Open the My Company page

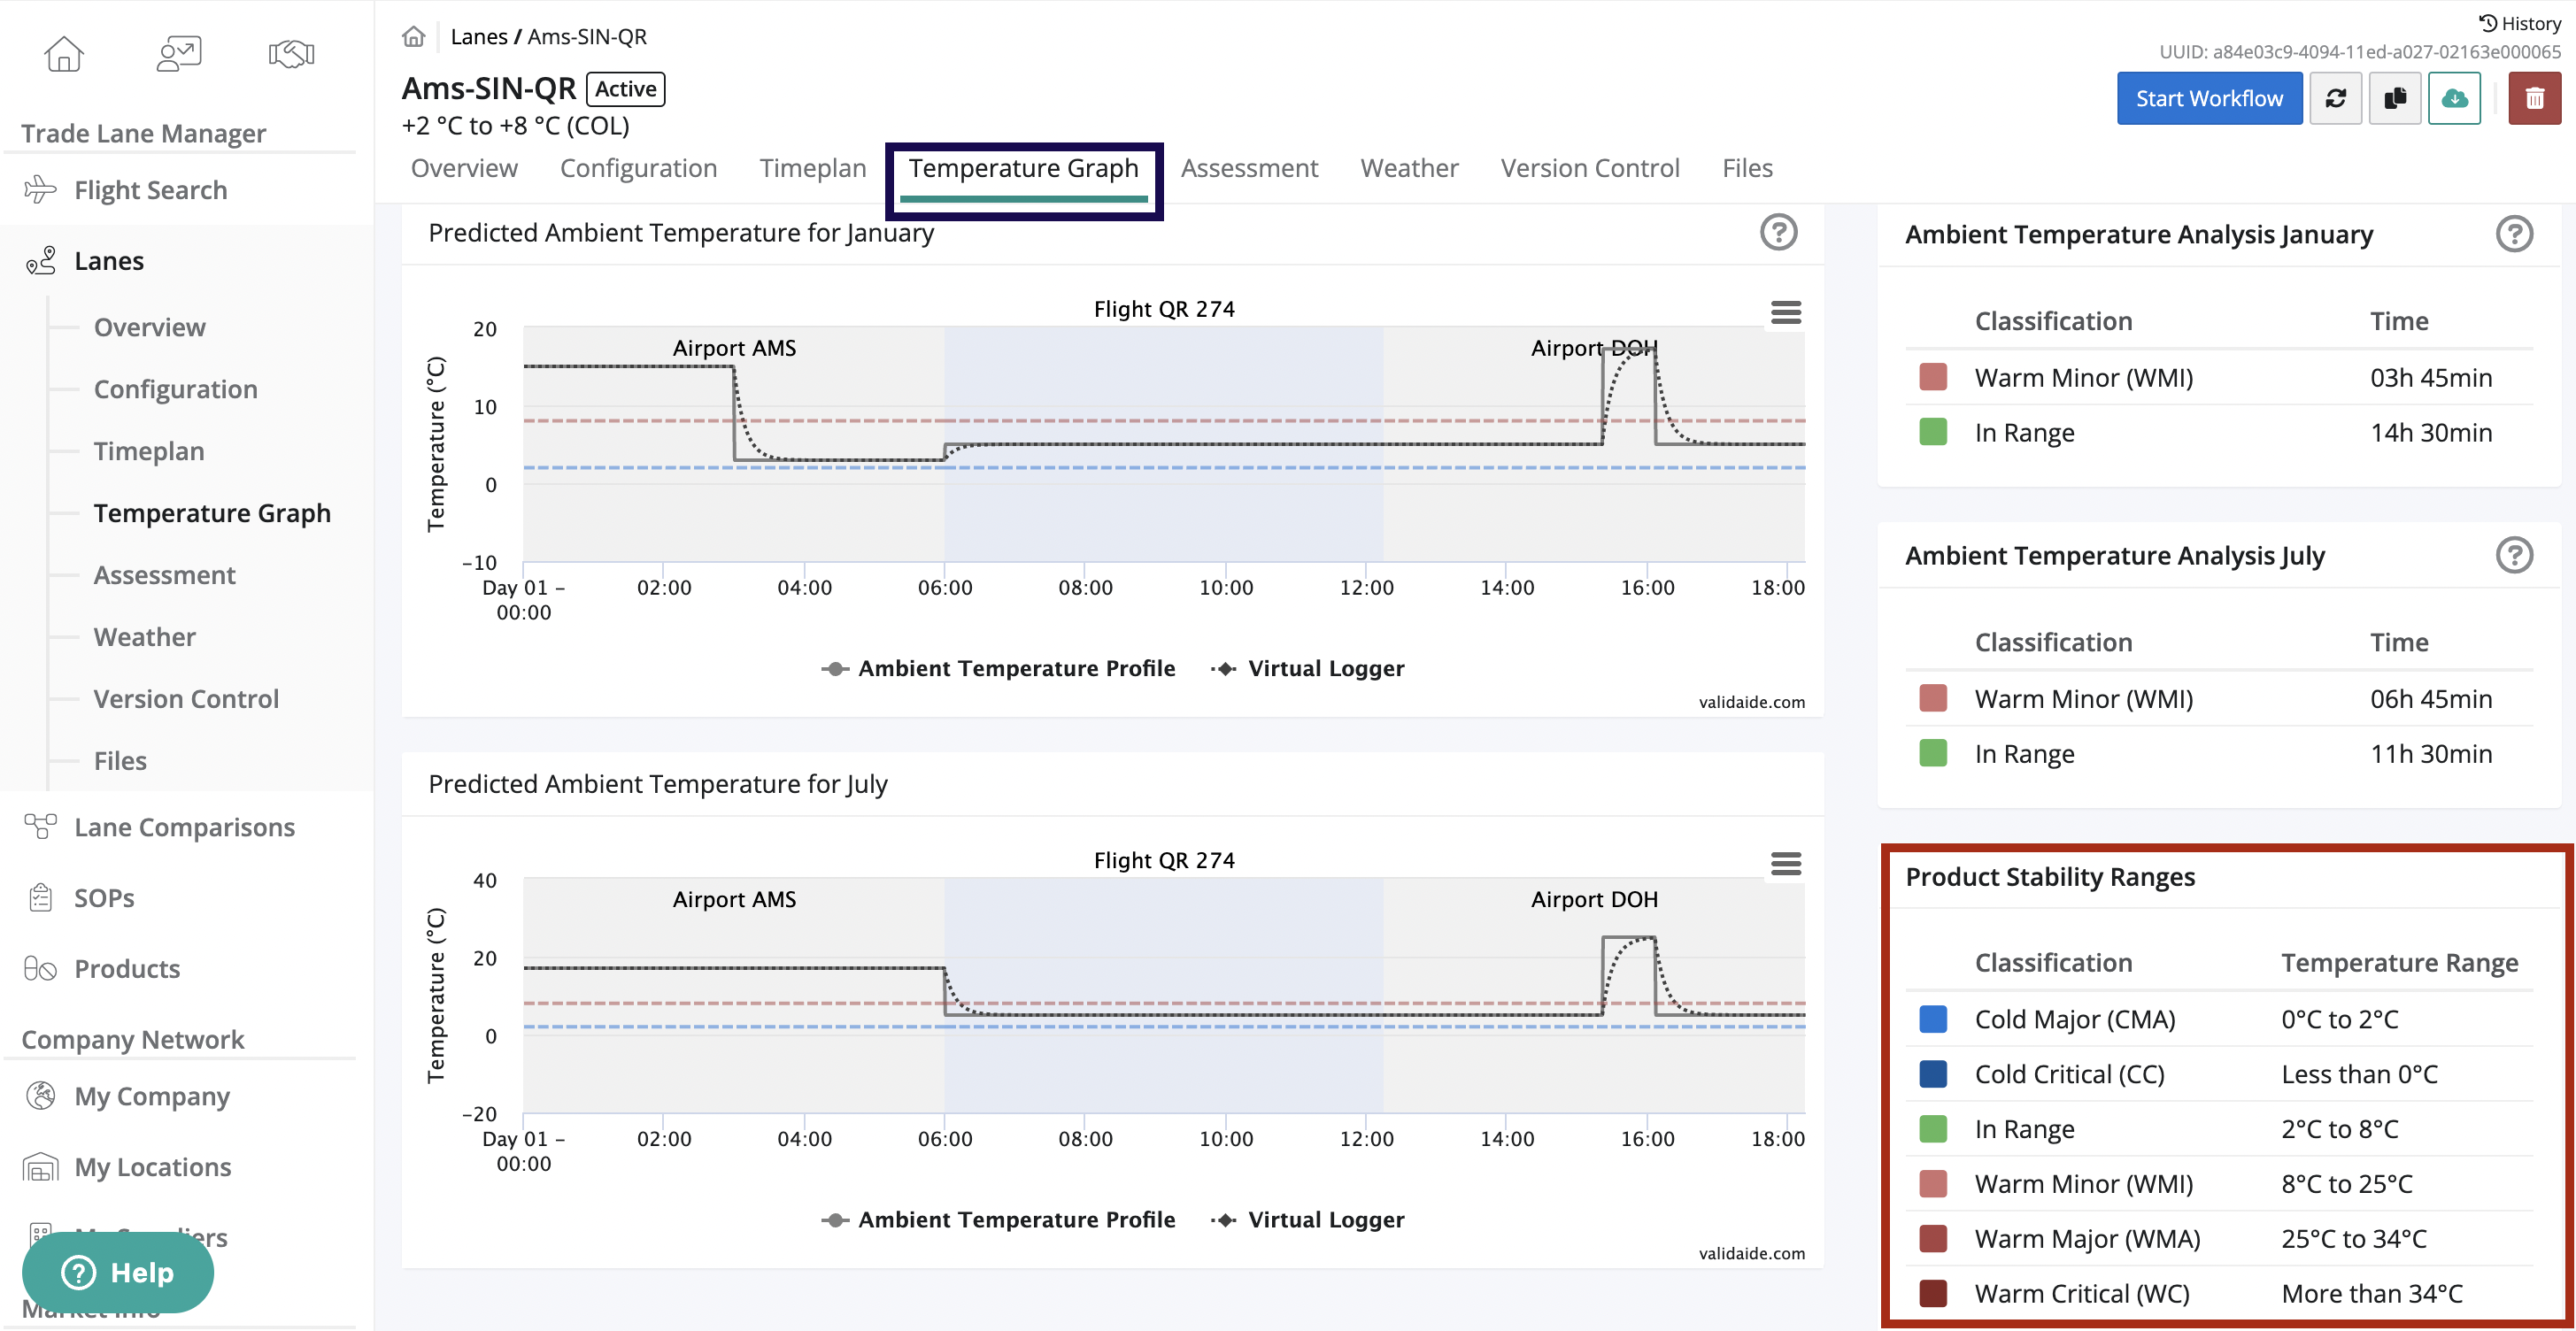[151, 1096]
